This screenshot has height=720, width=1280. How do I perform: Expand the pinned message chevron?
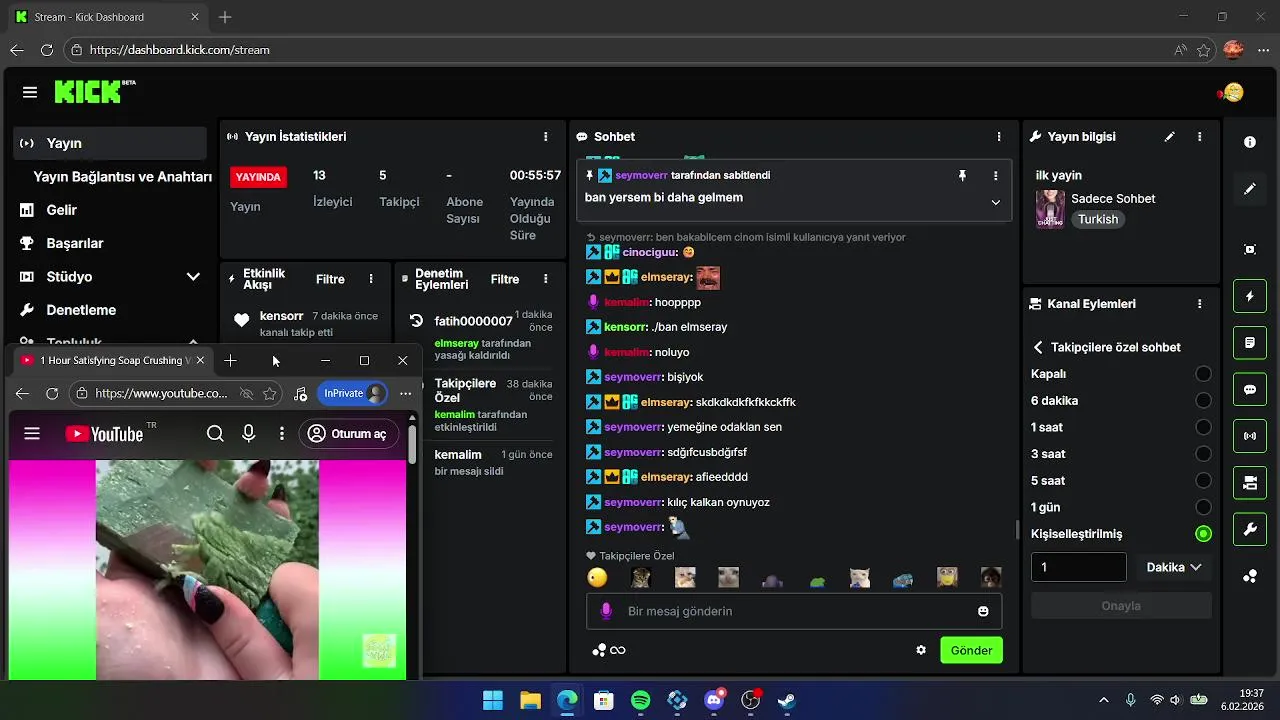995,202
